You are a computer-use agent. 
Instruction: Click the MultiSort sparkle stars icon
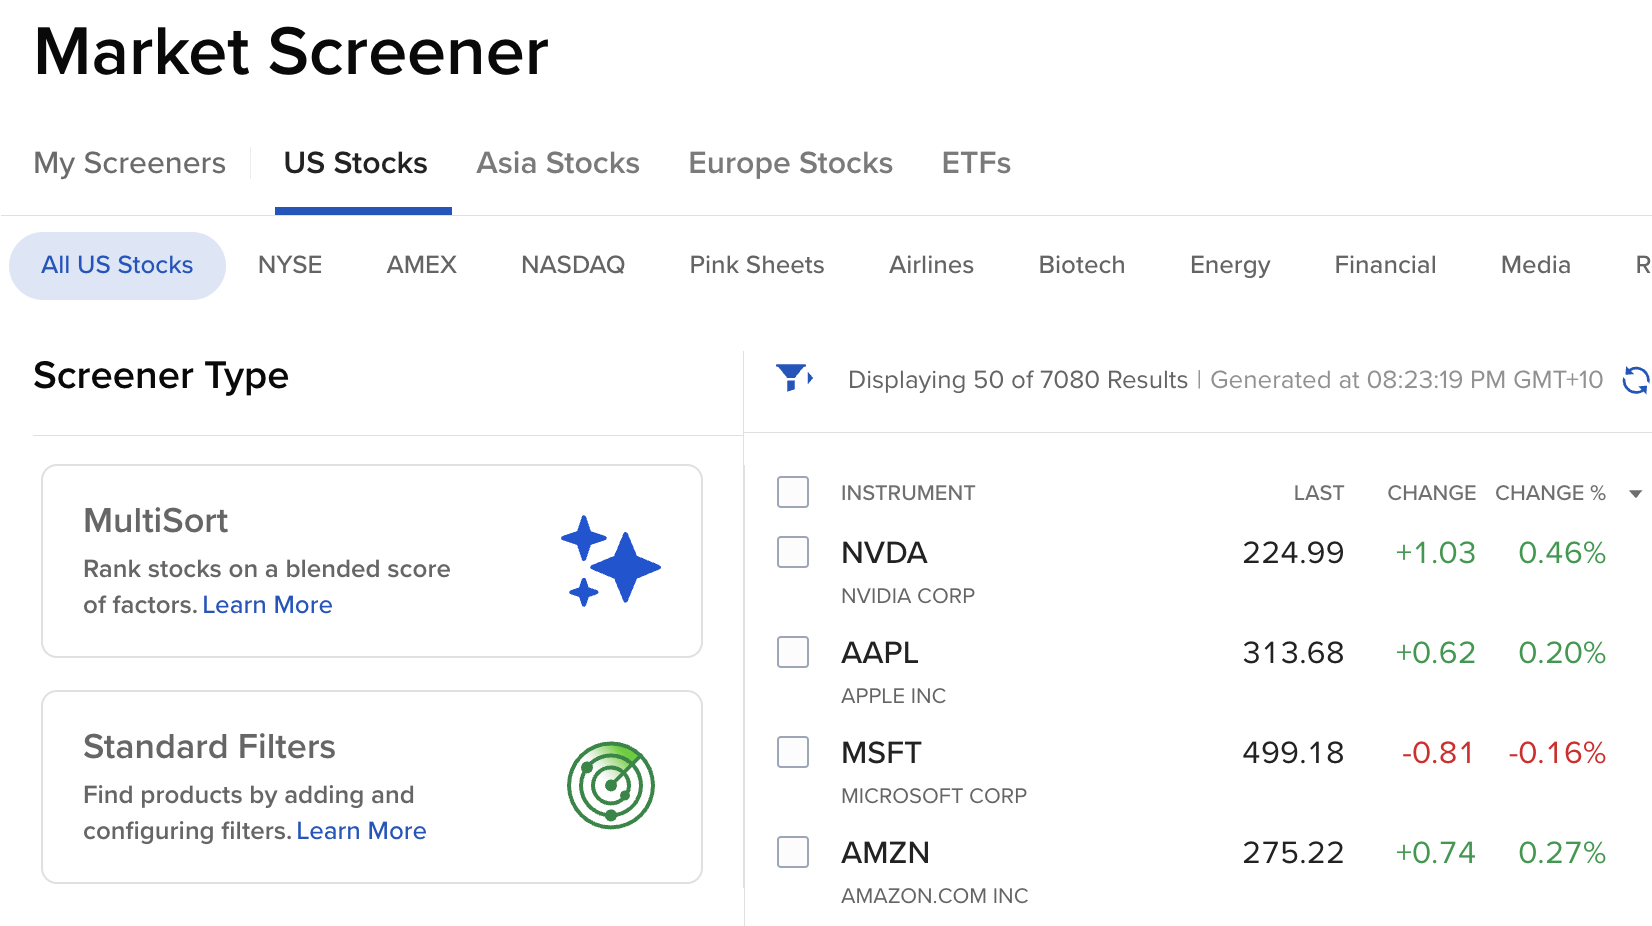610,560
